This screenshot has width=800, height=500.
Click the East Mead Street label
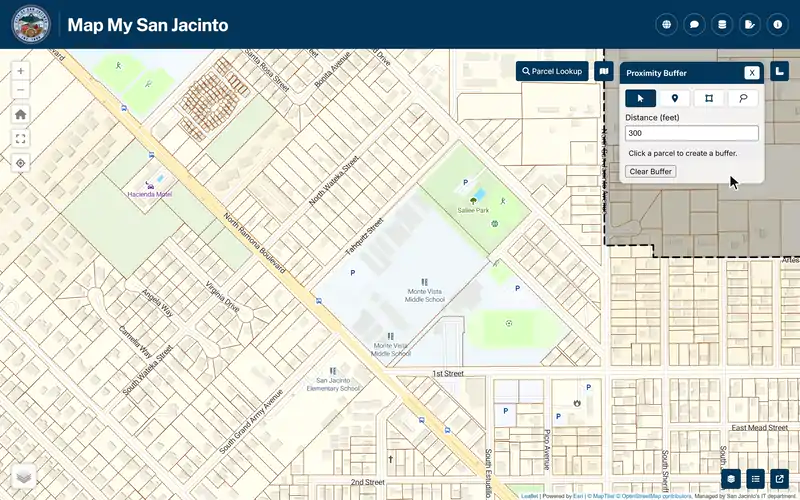[x=760, y=428]
